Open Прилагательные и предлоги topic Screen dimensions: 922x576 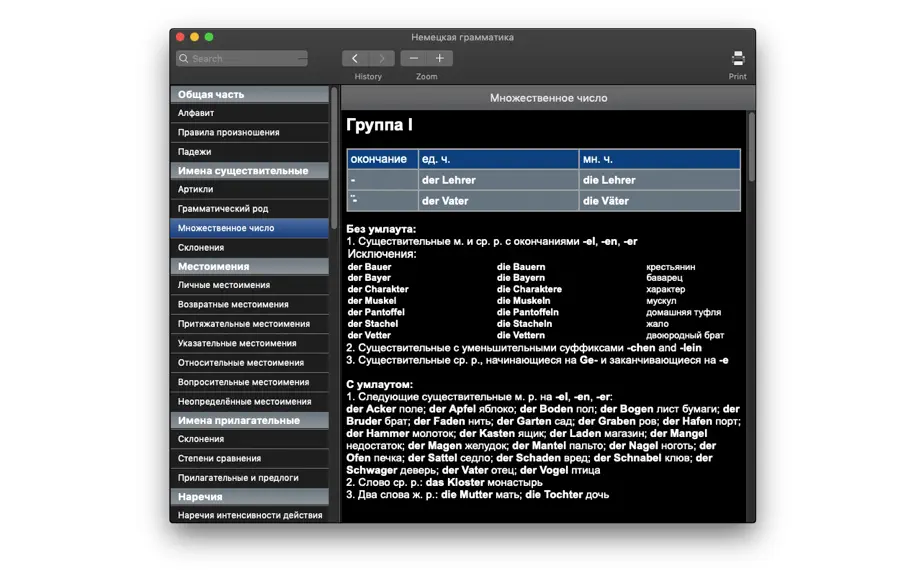[x=249, y=478]
